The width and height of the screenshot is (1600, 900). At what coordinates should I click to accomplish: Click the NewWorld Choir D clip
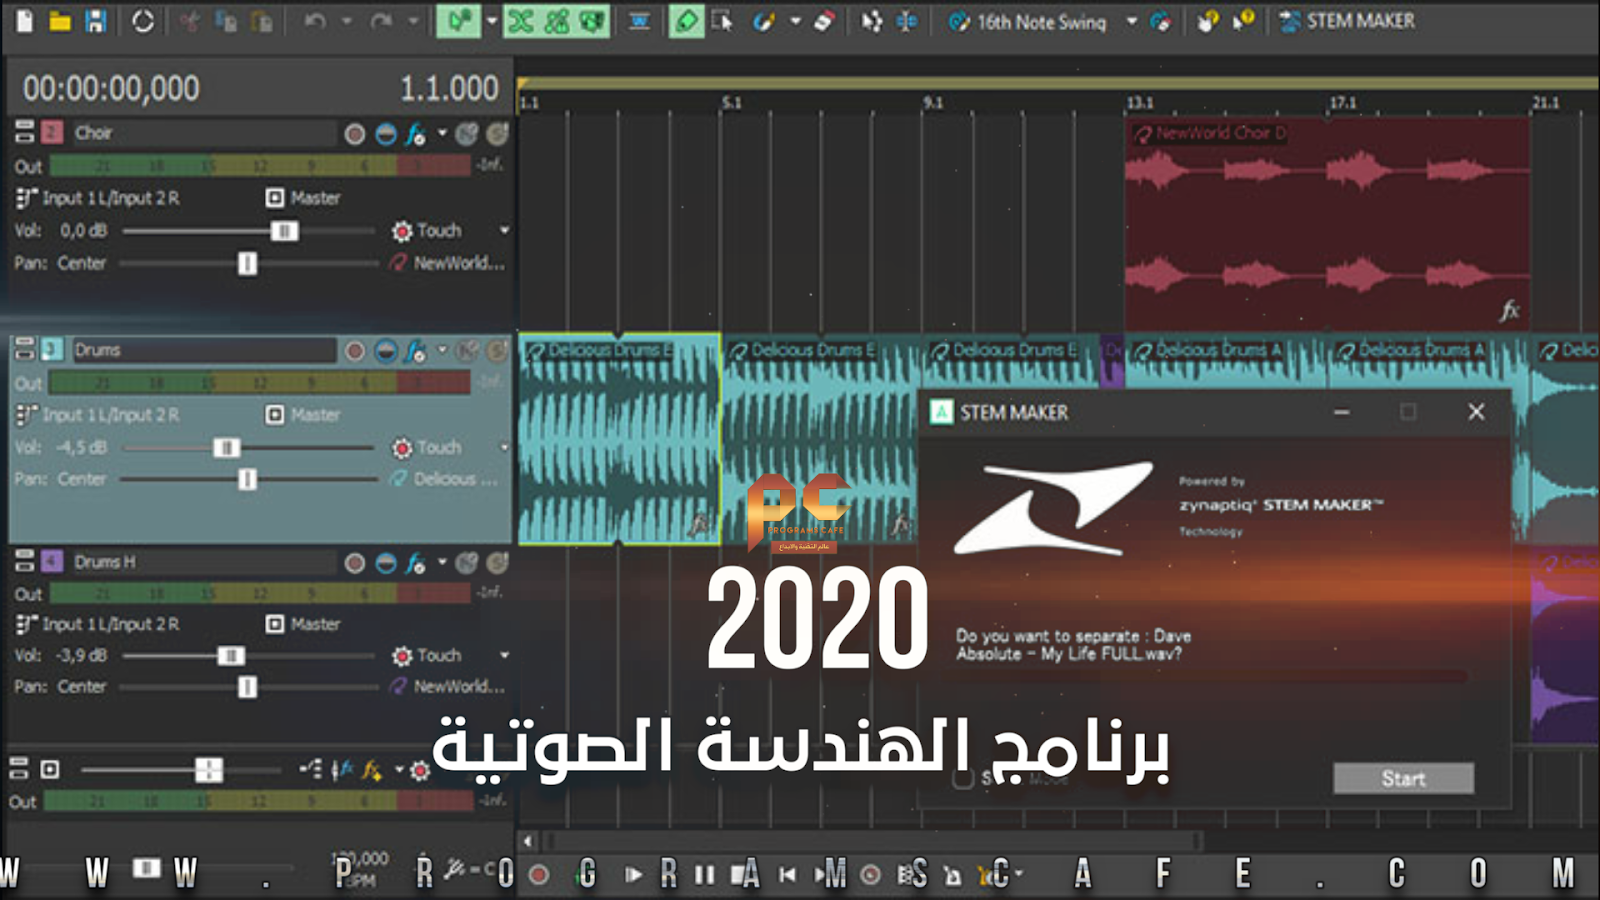[x=1327, y=224]
